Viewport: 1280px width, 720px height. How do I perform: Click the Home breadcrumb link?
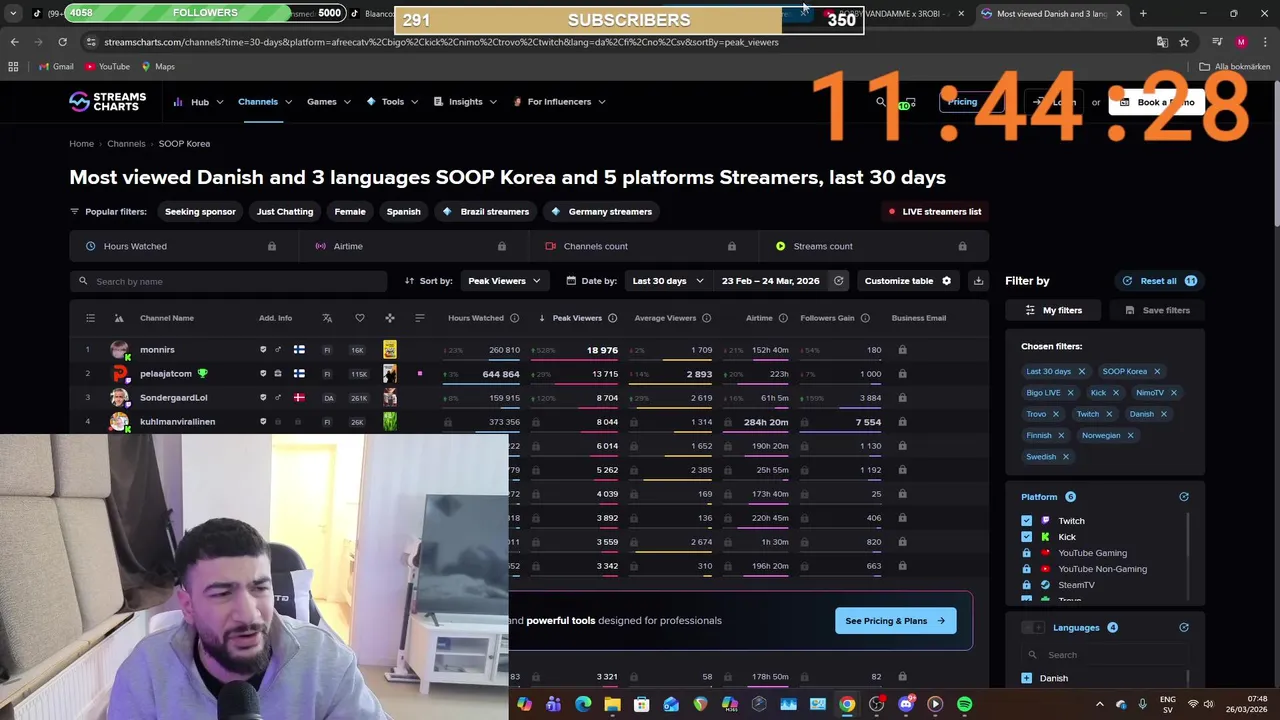pos(81,144)
